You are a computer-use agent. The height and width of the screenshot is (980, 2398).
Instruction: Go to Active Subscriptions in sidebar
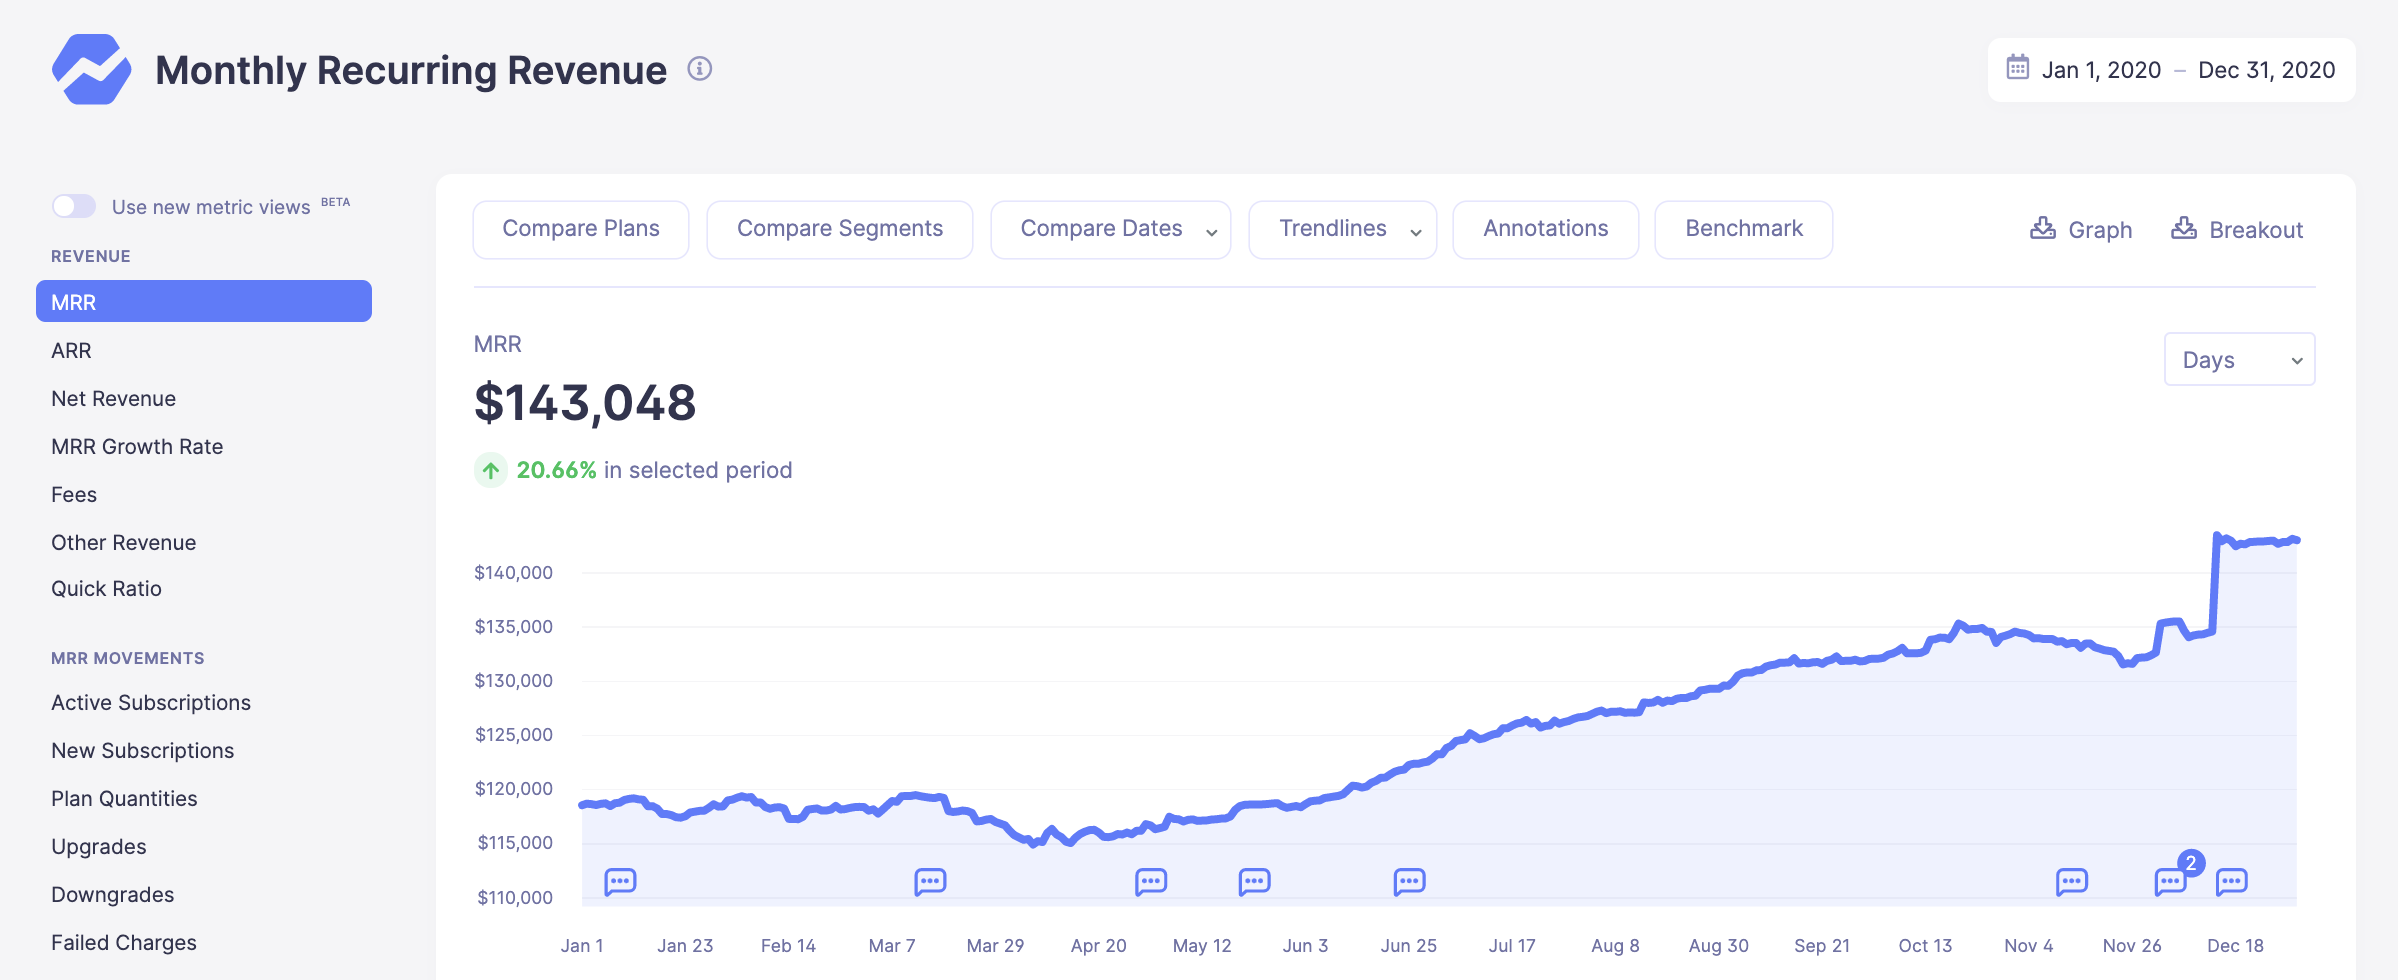click(x=151, y=702)
